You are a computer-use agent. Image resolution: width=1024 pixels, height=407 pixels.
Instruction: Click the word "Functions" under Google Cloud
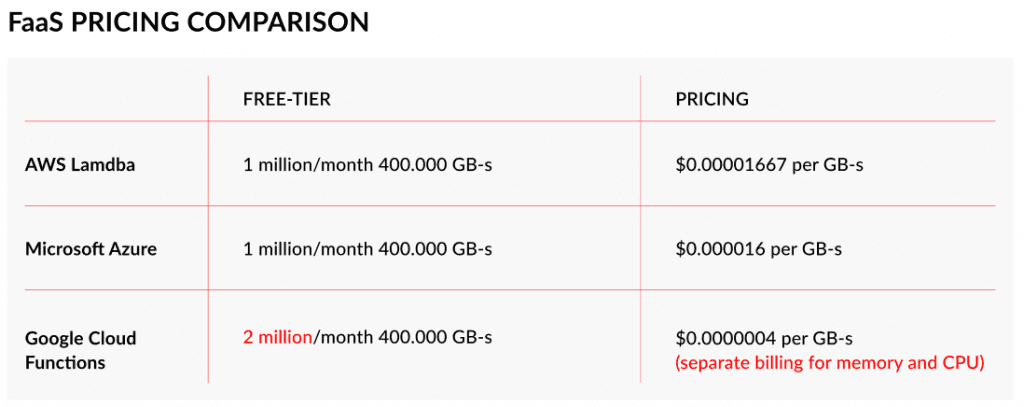pyautogui.click(x=66, y=362)
